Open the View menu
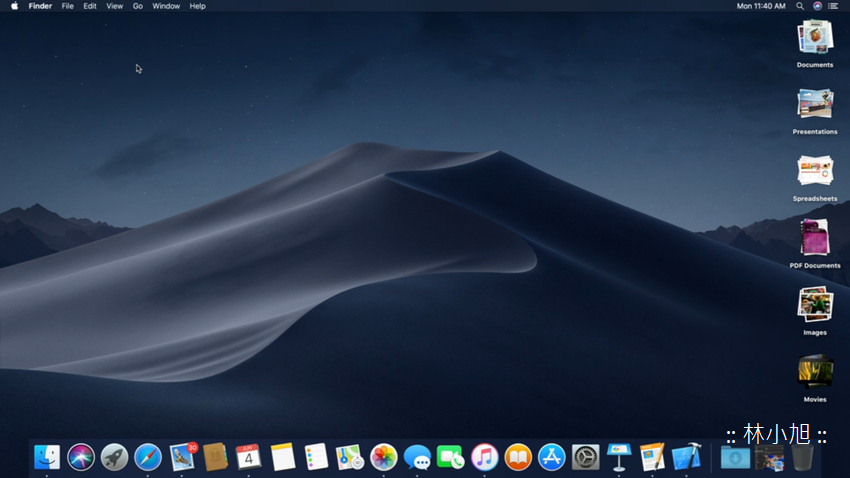The image size is (850, 478). [114, 6]
